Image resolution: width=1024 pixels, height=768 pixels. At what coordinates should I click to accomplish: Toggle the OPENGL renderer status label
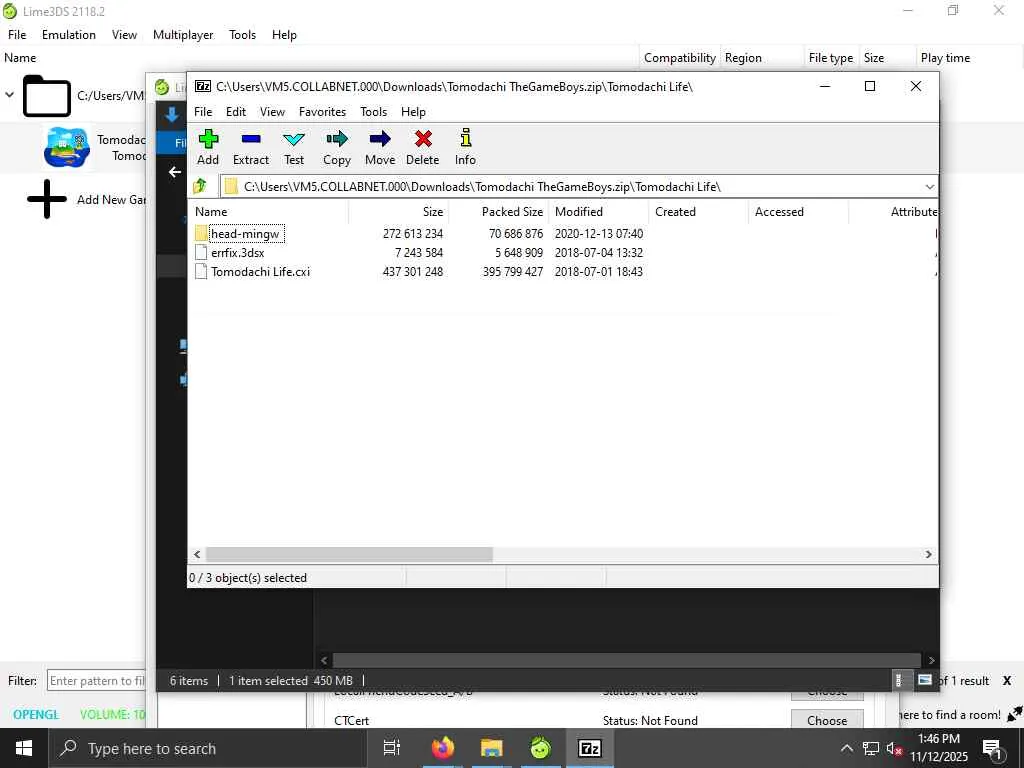37,714
